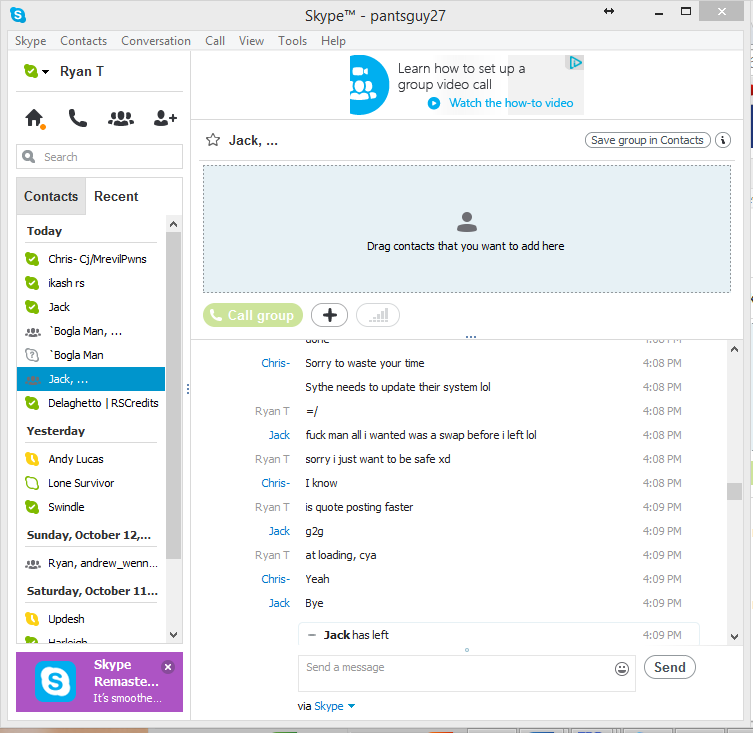This screenshot has width=753, height=733.
Task: Click Save group in Contacts
Action: click(647, 140)
